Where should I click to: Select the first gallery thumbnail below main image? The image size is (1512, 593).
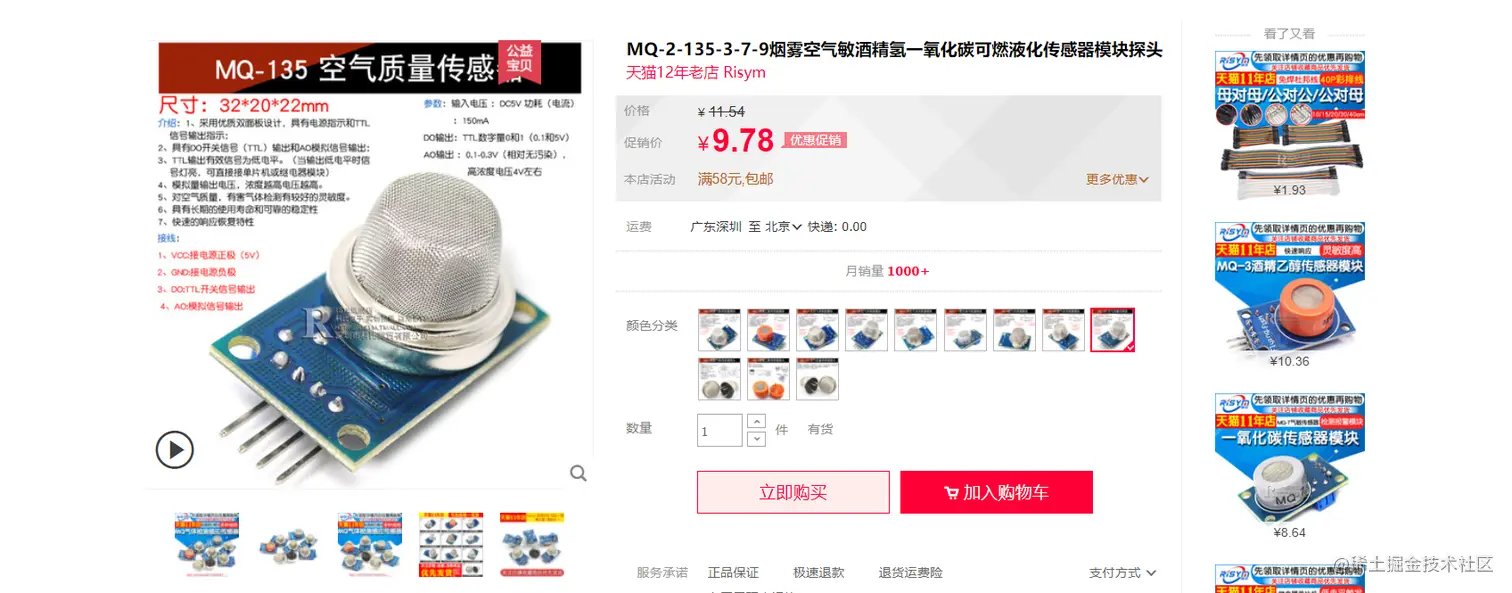pos(207,545)
